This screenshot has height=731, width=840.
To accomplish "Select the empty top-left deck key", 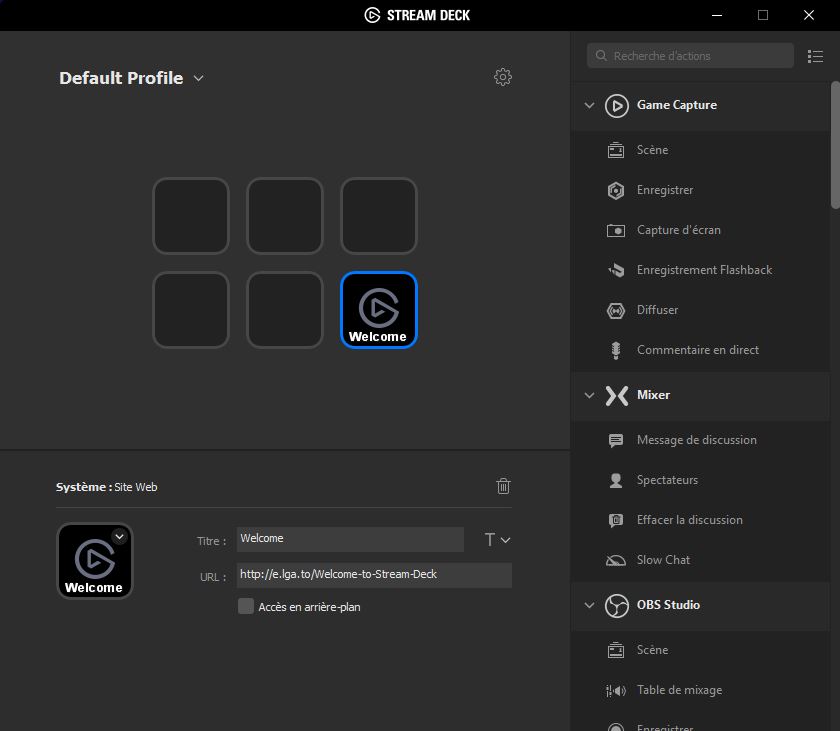I will [x=191, y=216].
